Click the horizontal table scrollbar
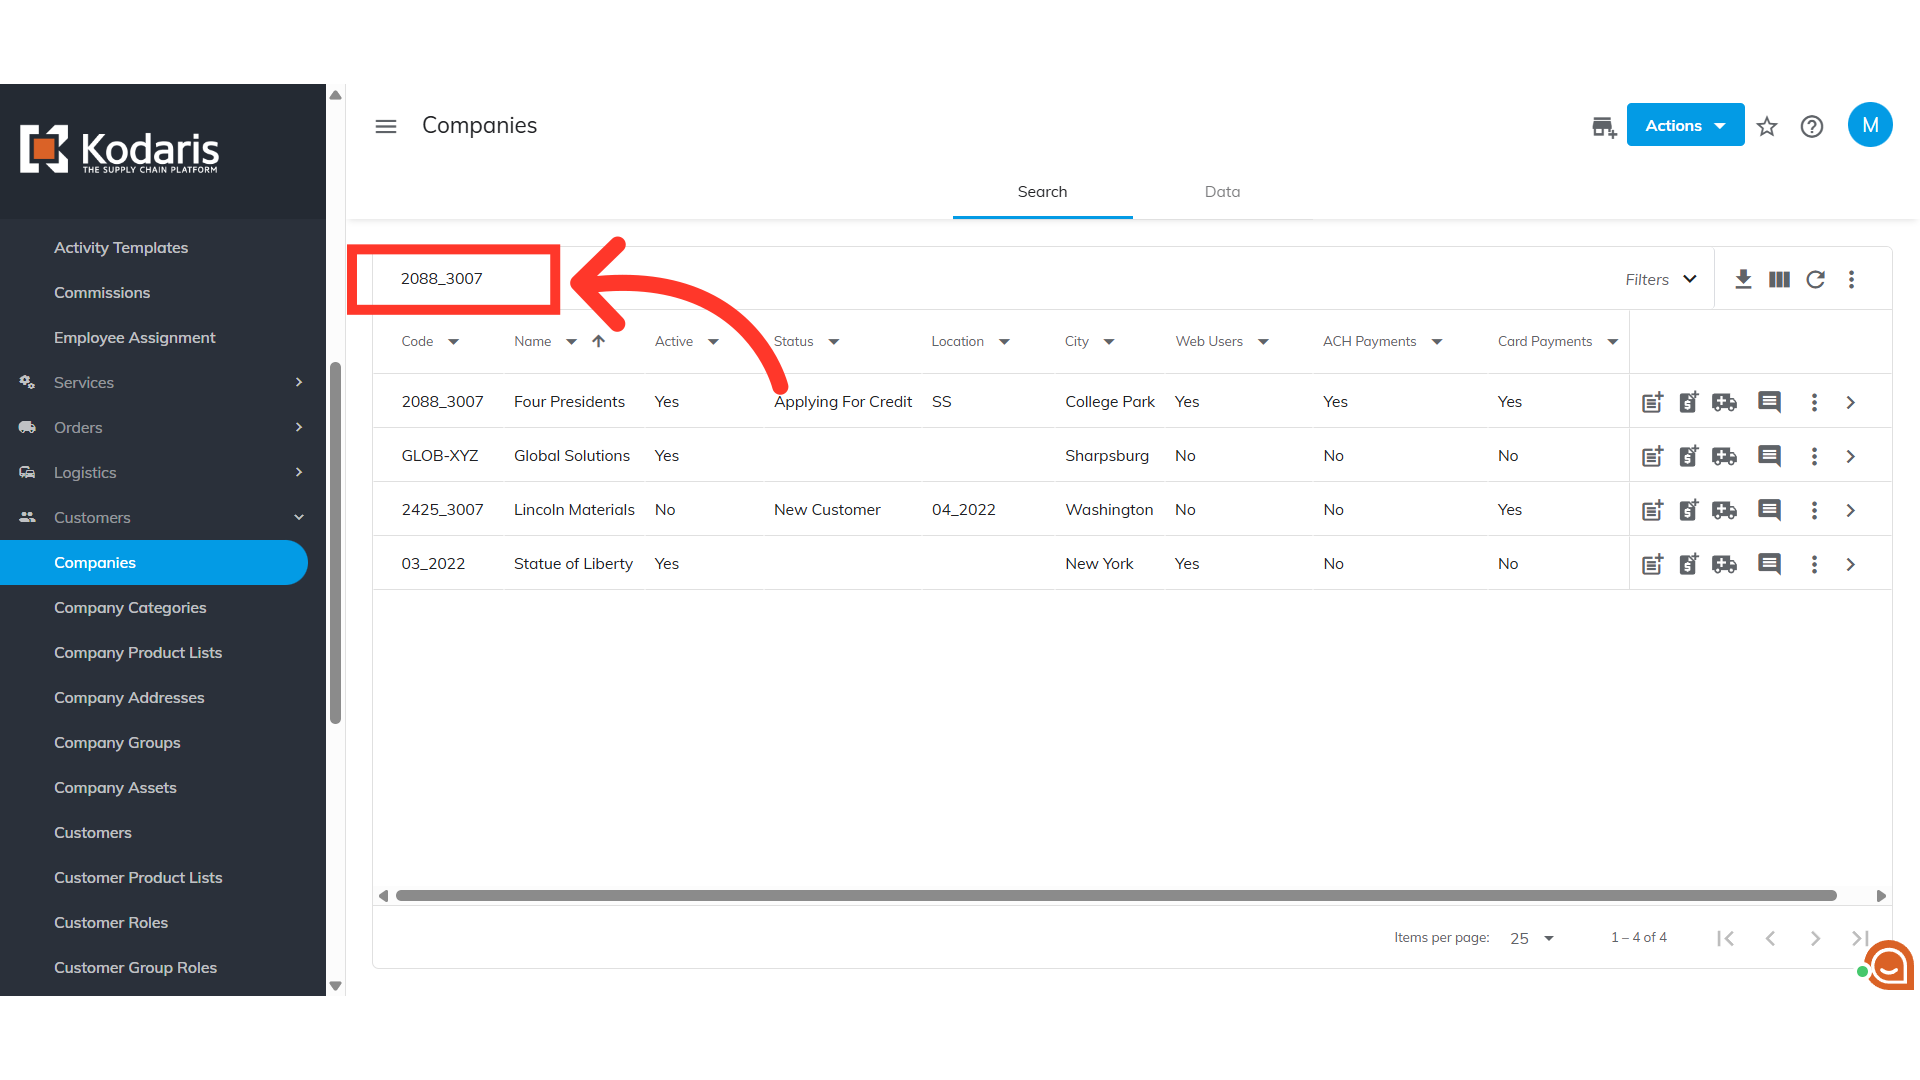This screenshot has width=1920, height=1080. tap(1115, 895)
